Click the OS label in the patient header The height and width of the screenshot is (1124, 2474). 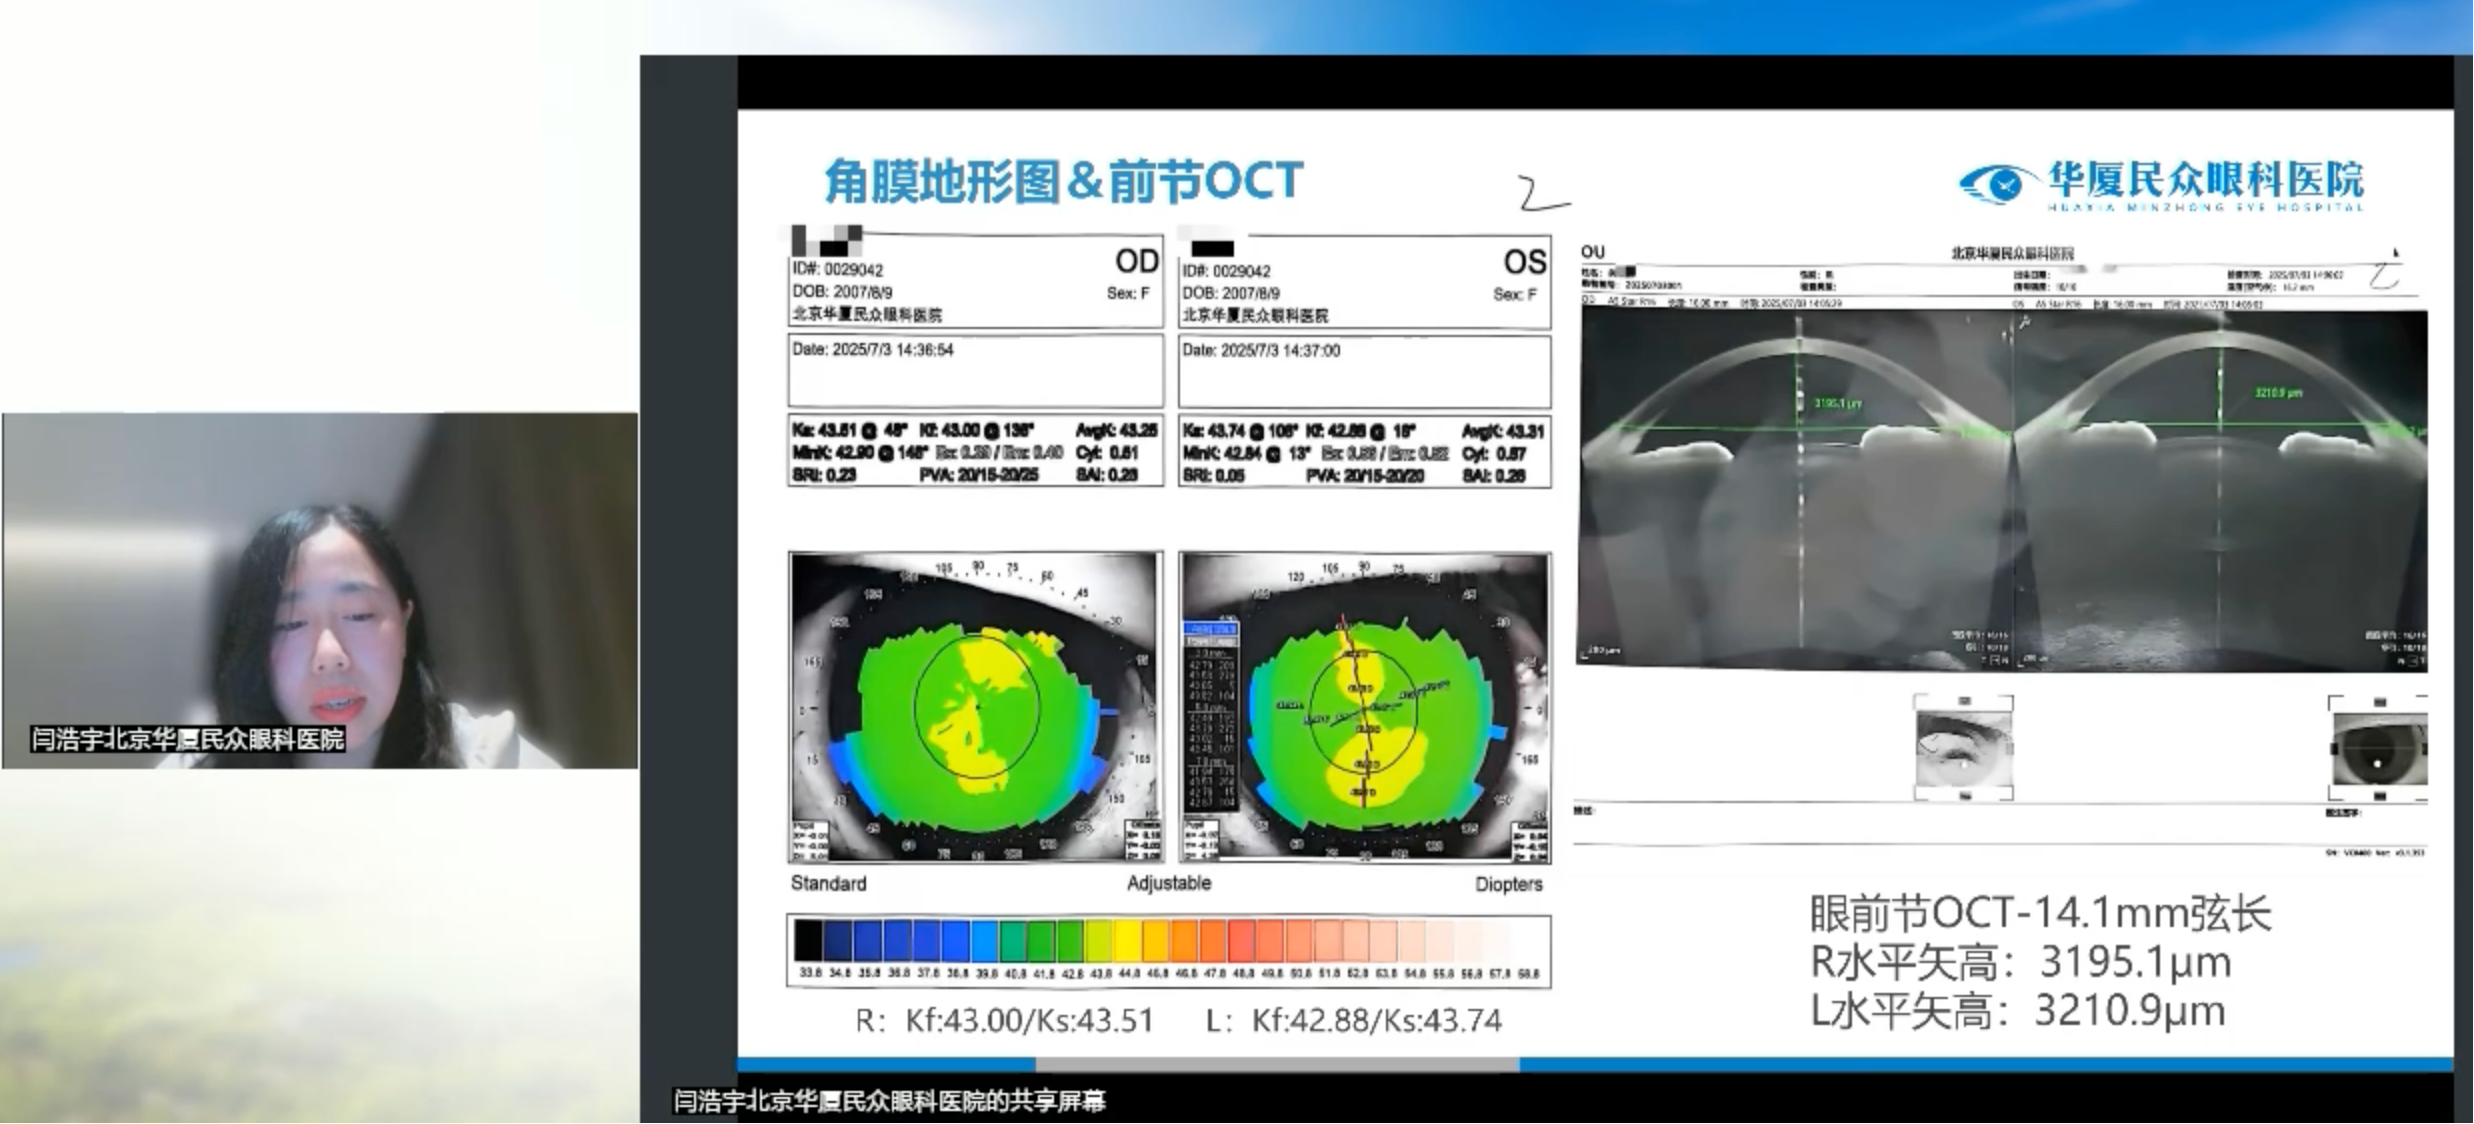coord(1524,263)
